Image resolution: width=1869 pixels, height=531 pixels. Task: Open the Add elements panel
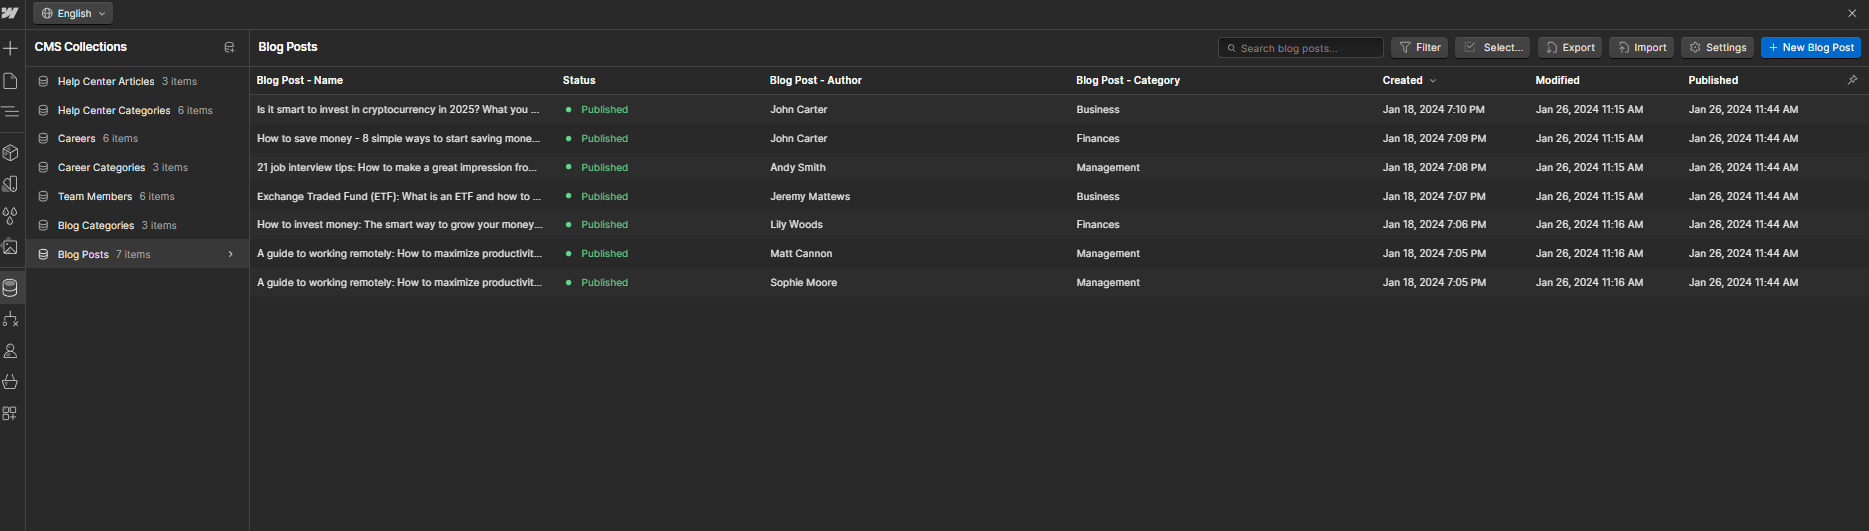10,48
